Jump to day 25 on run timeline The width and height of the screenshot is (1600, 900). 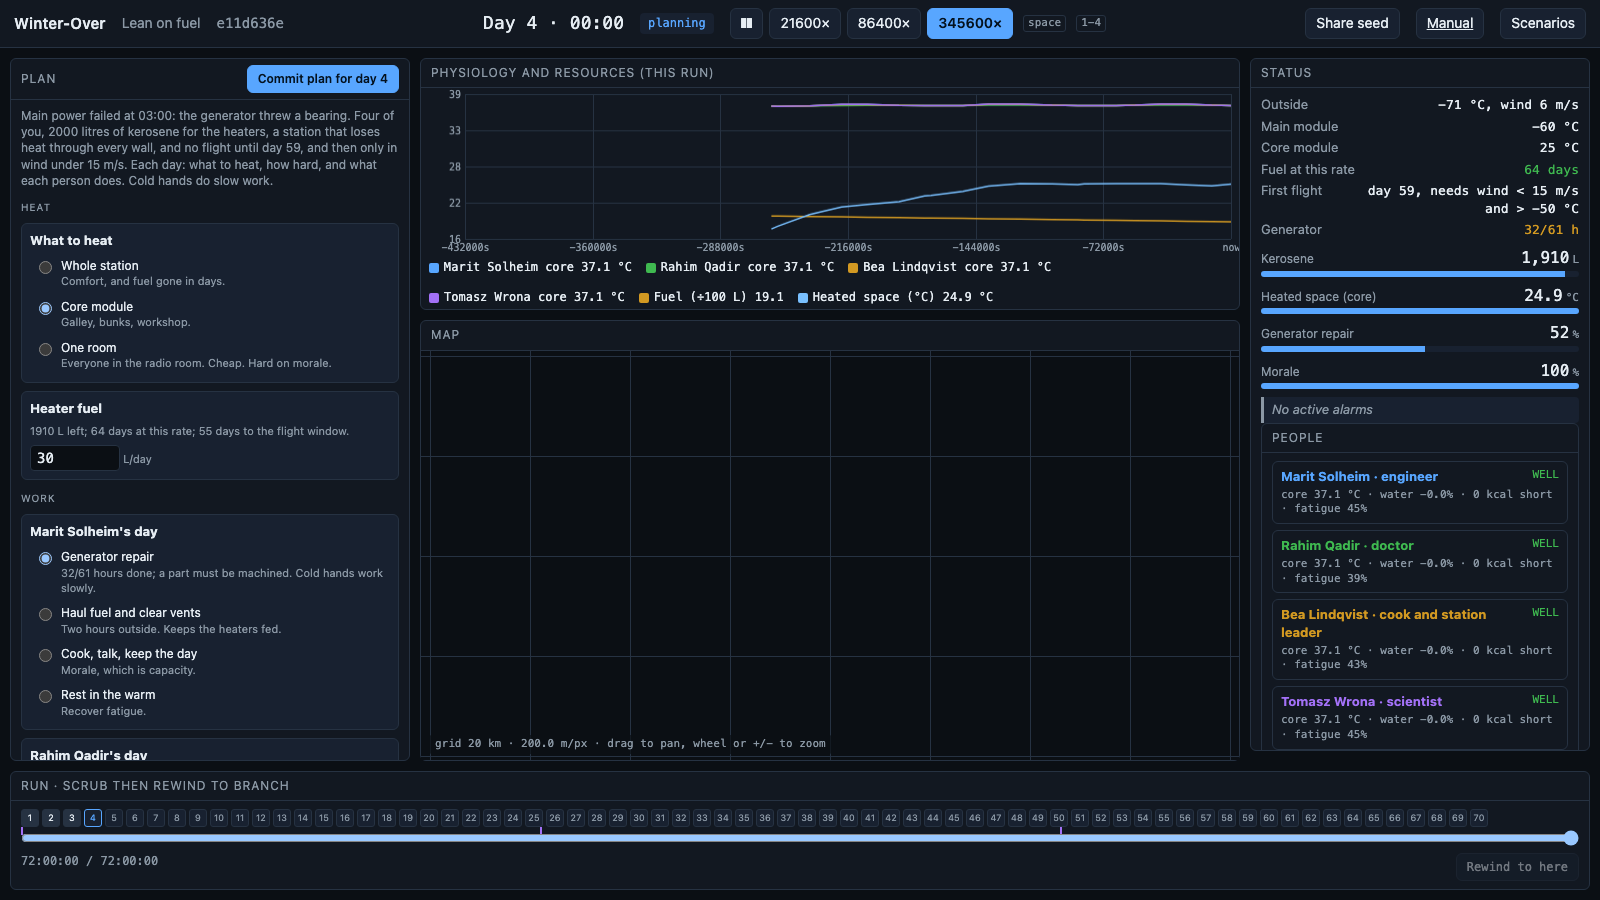[534, 818]
